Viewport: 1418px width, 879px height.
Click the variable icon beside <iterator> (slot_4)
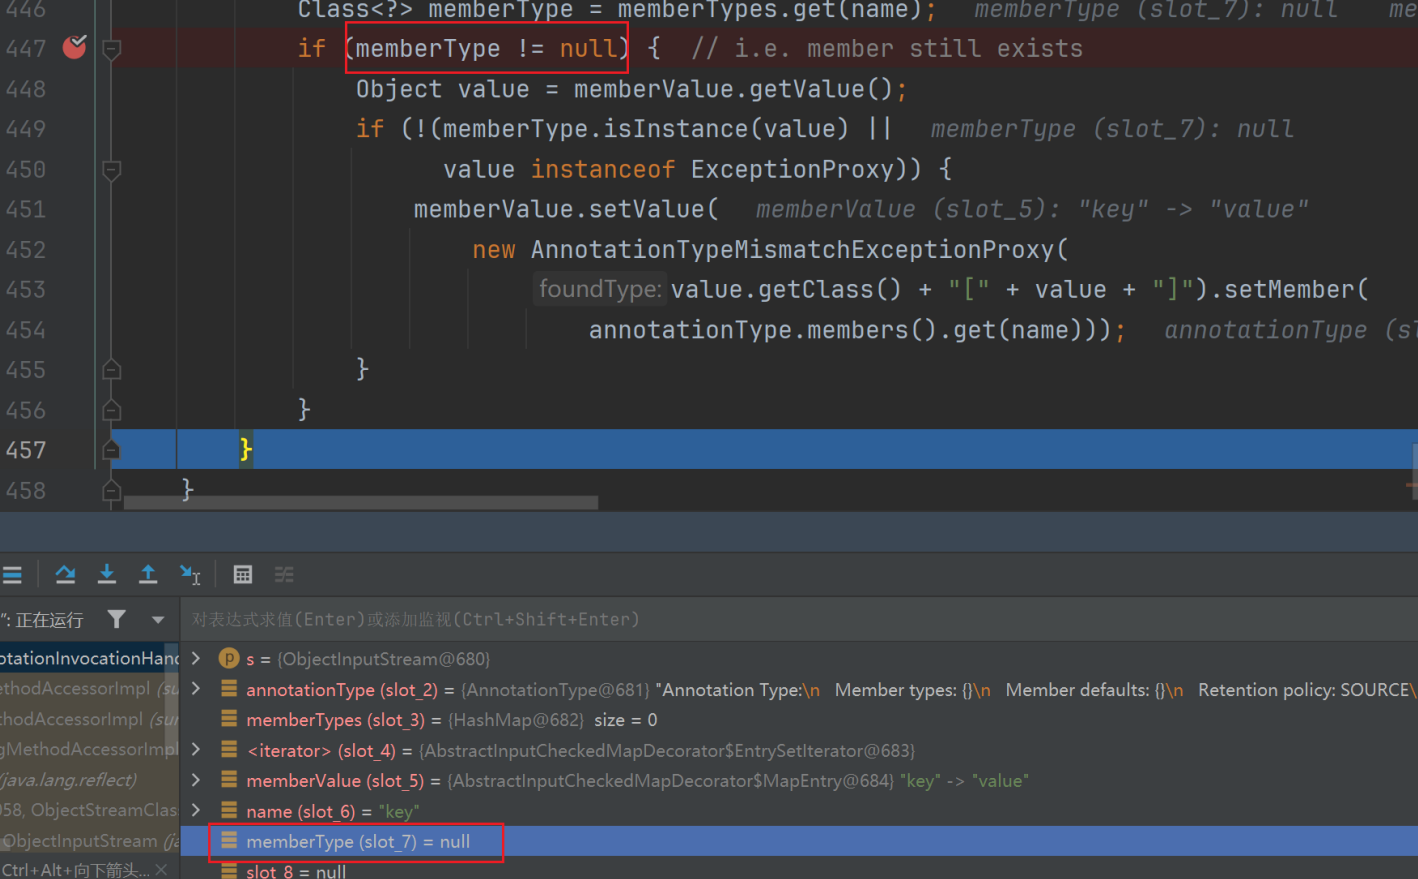(x=229, y=749)
